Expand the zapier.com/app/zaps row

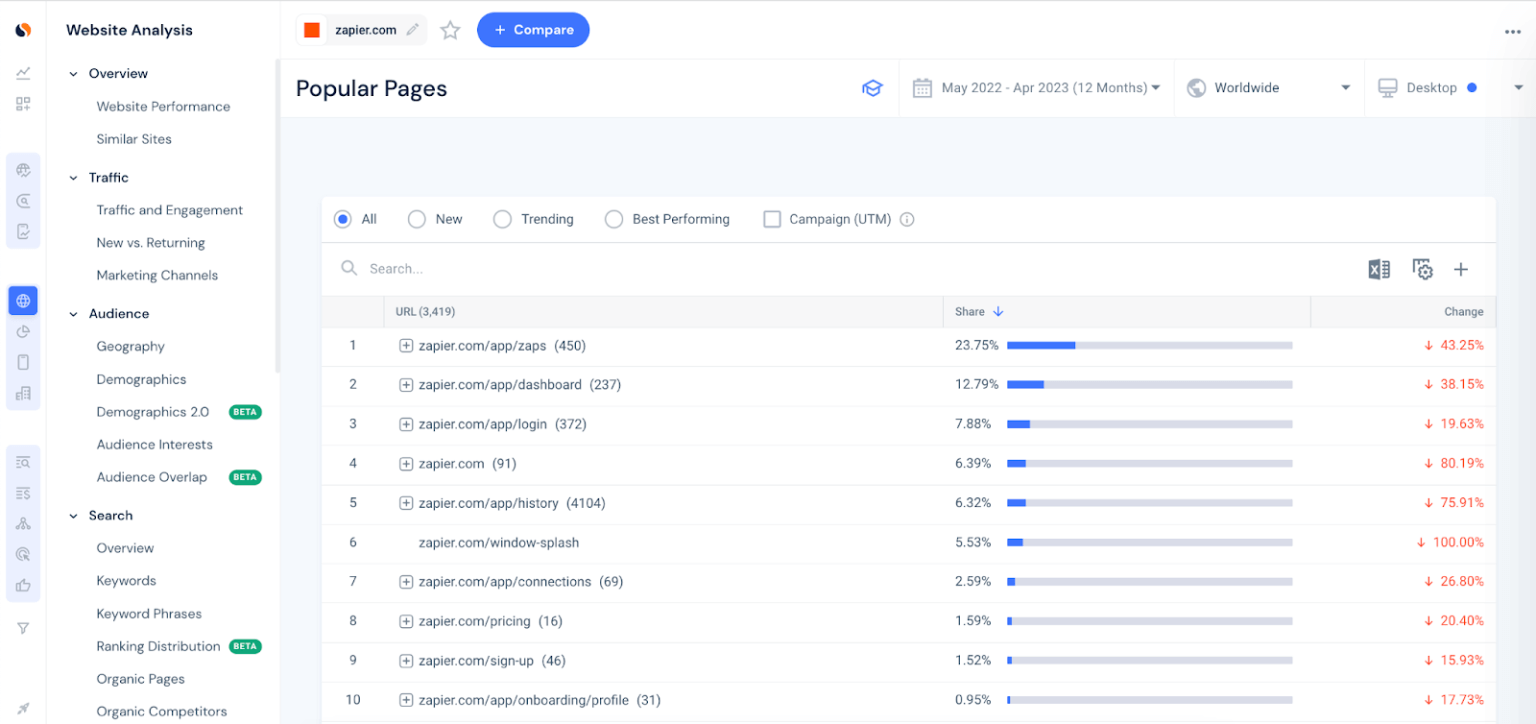click(406, 345)
